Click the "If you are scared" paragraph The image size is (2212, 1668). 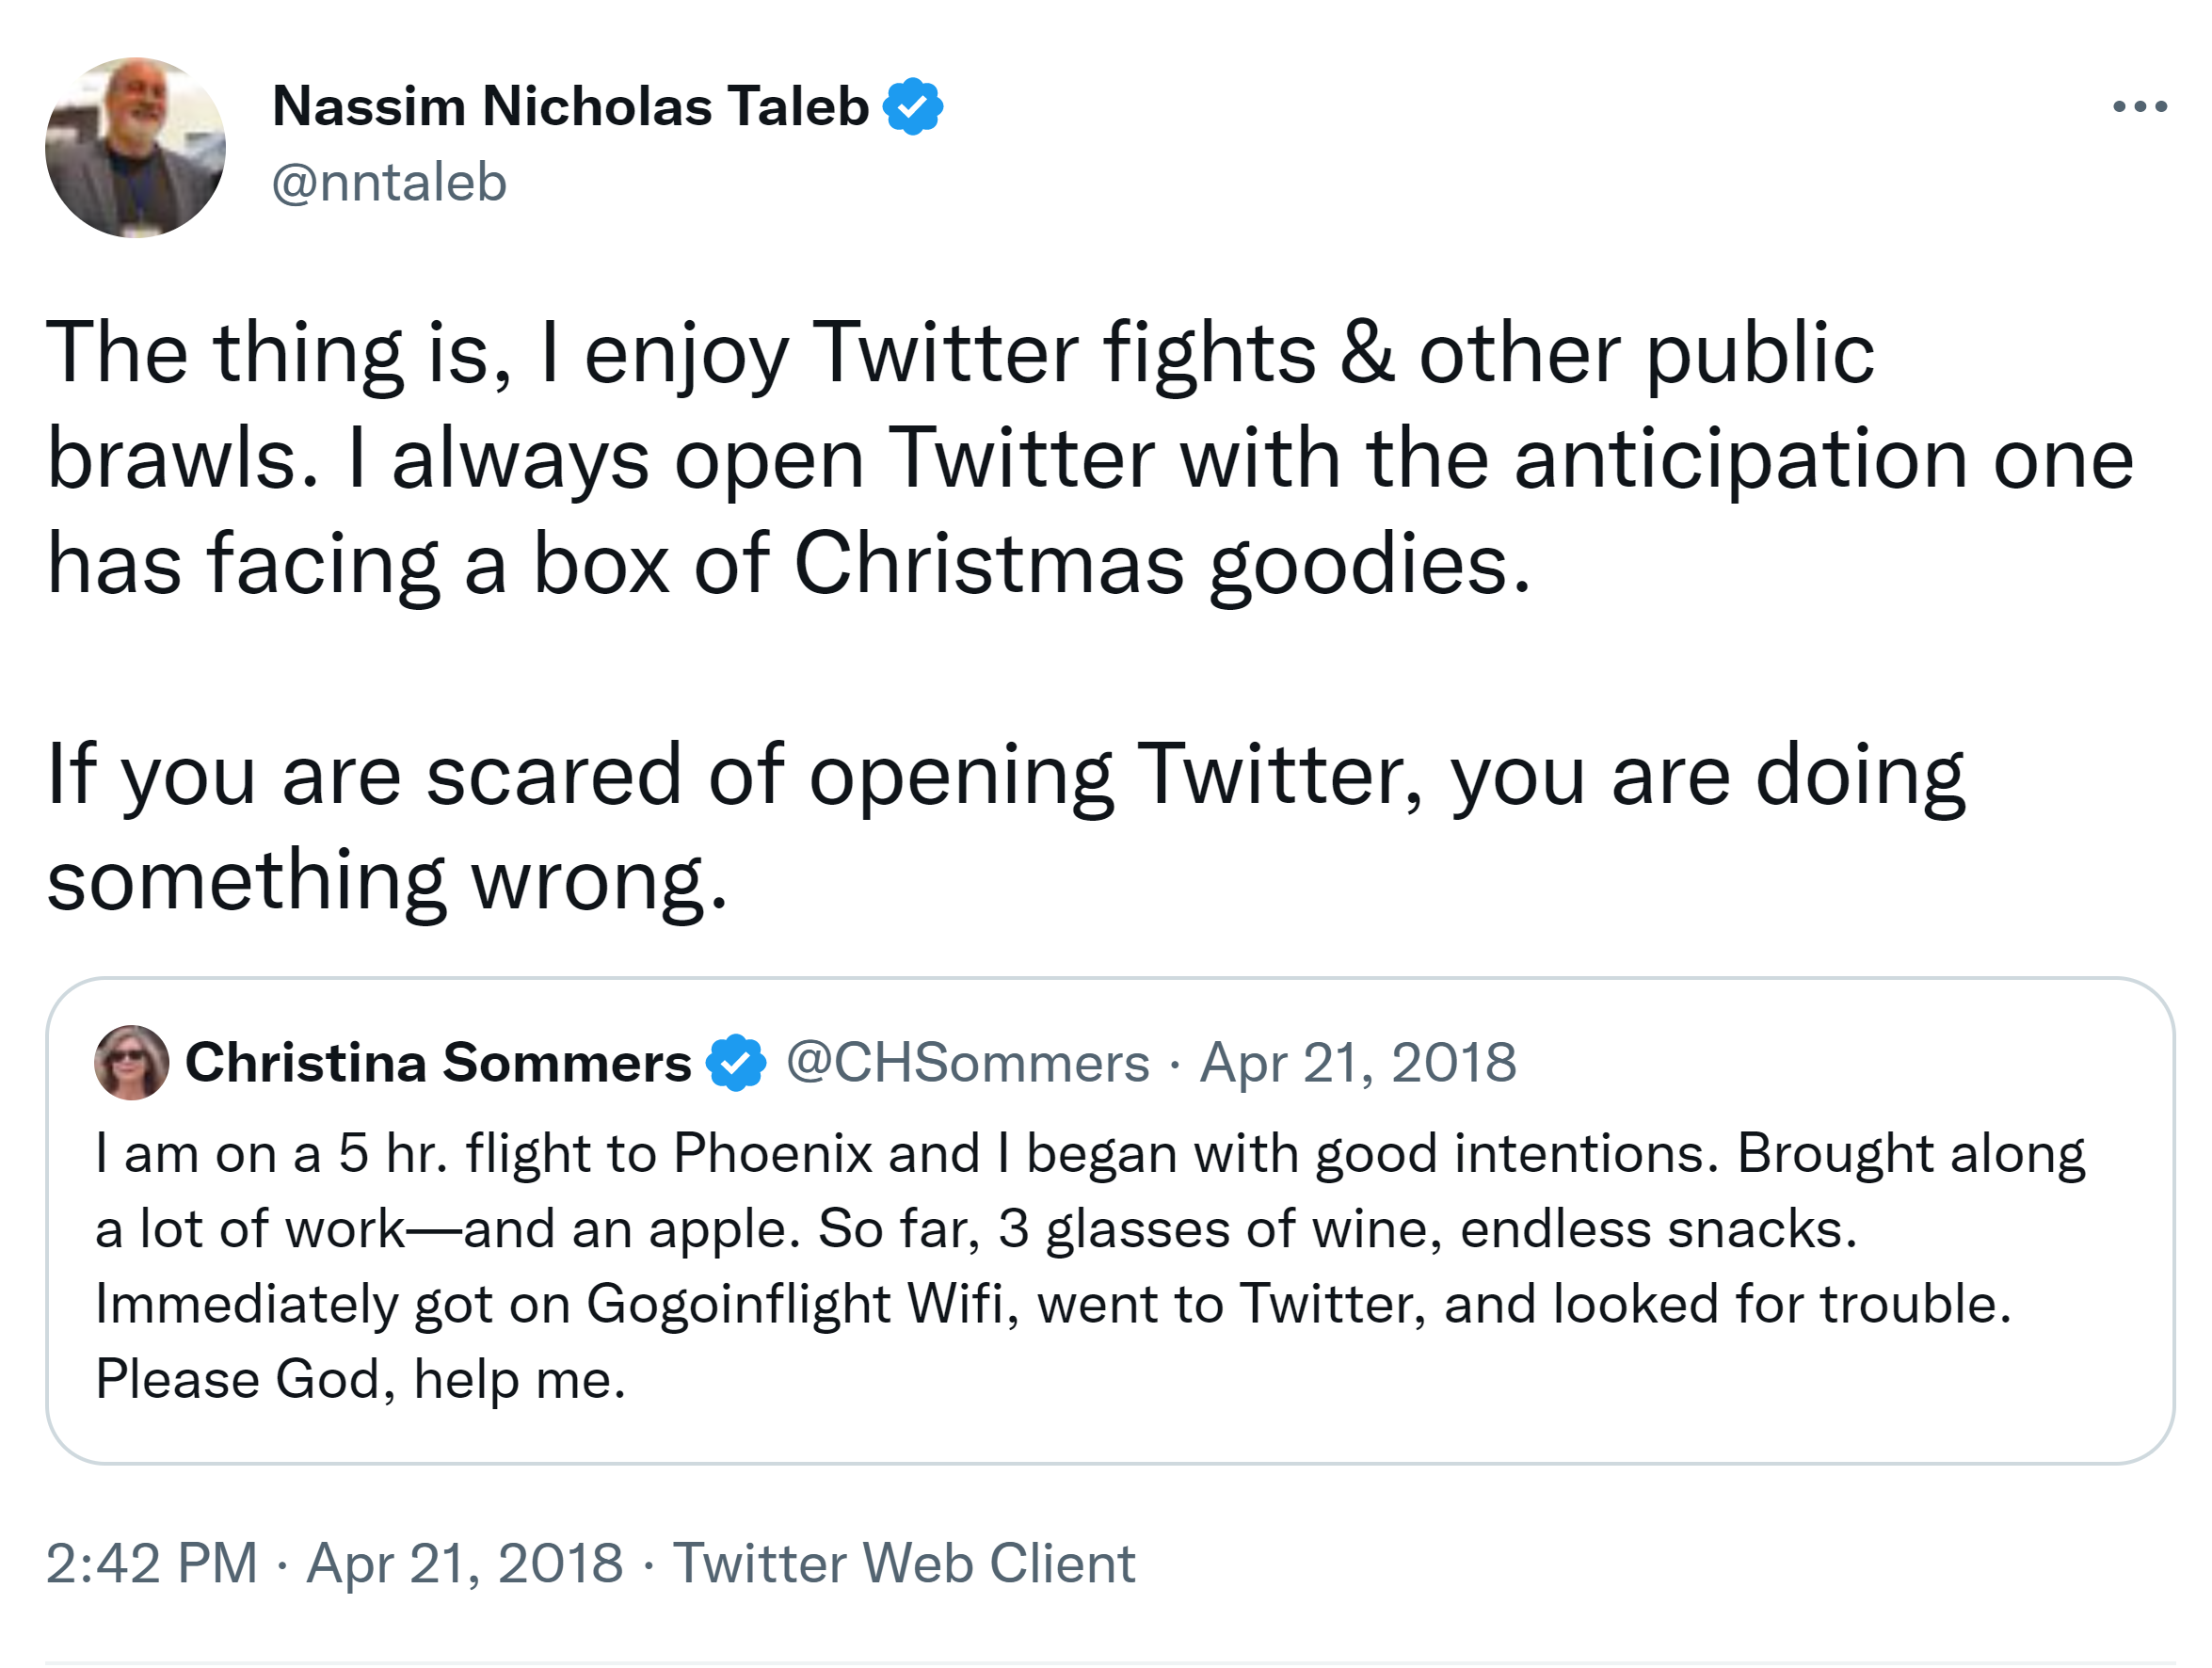pyautogui.click(x=1005, y=775)
